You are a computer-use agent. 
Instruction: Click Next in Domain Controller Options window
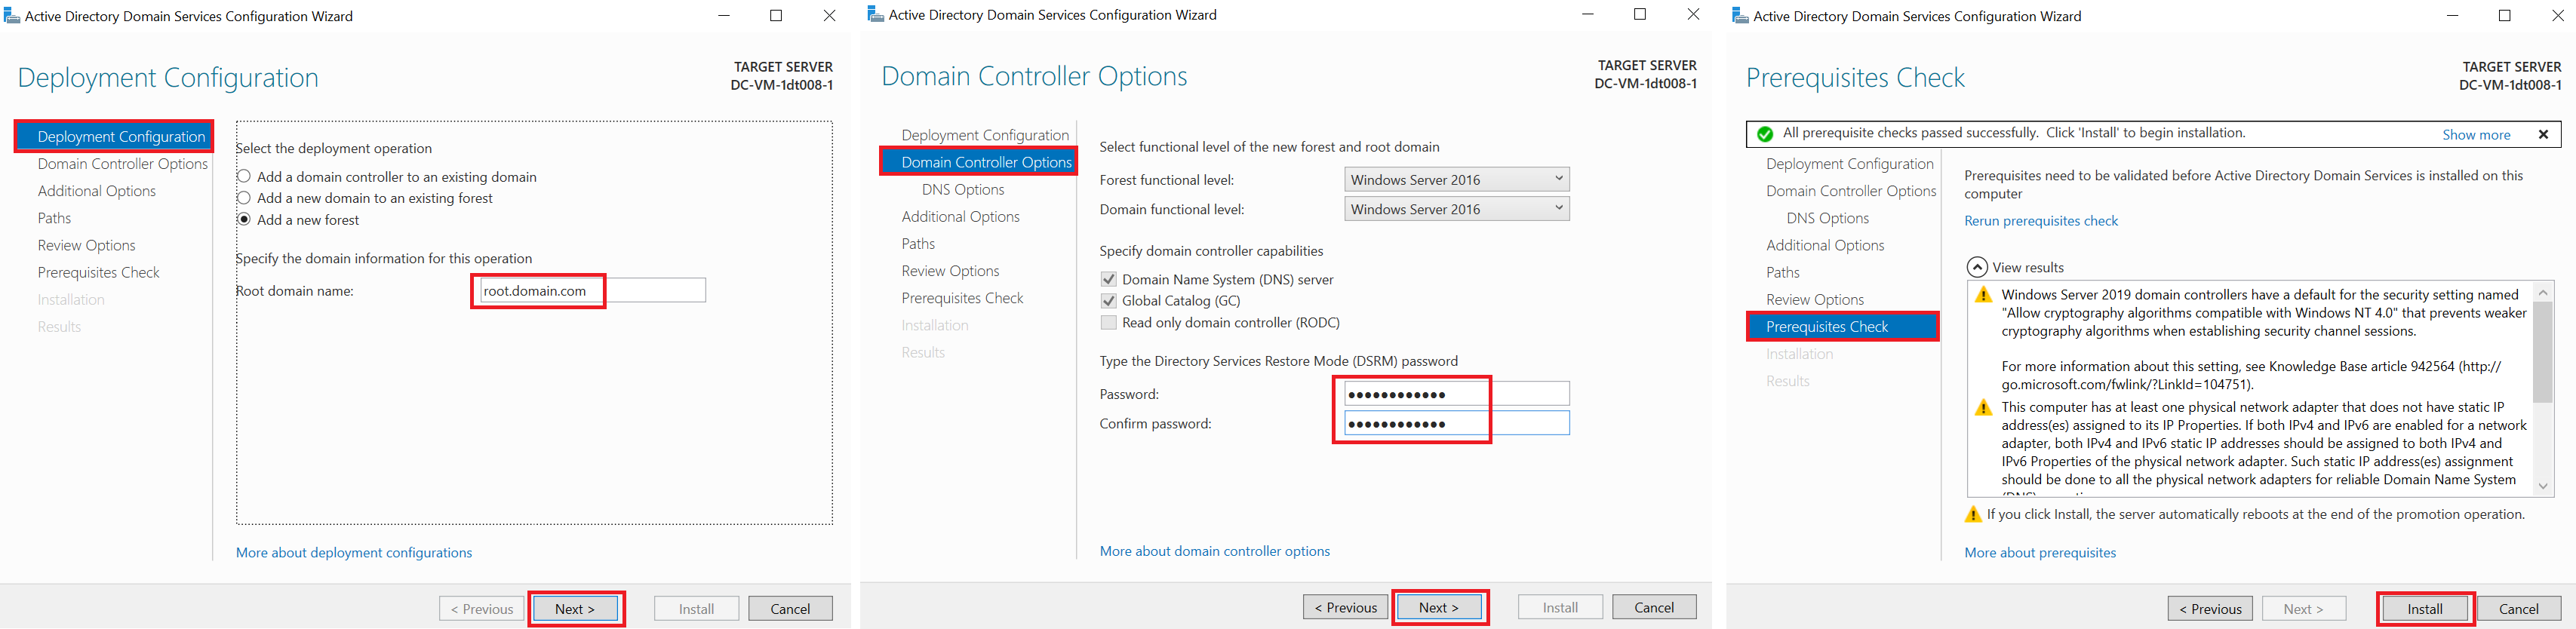point(1439,607)
